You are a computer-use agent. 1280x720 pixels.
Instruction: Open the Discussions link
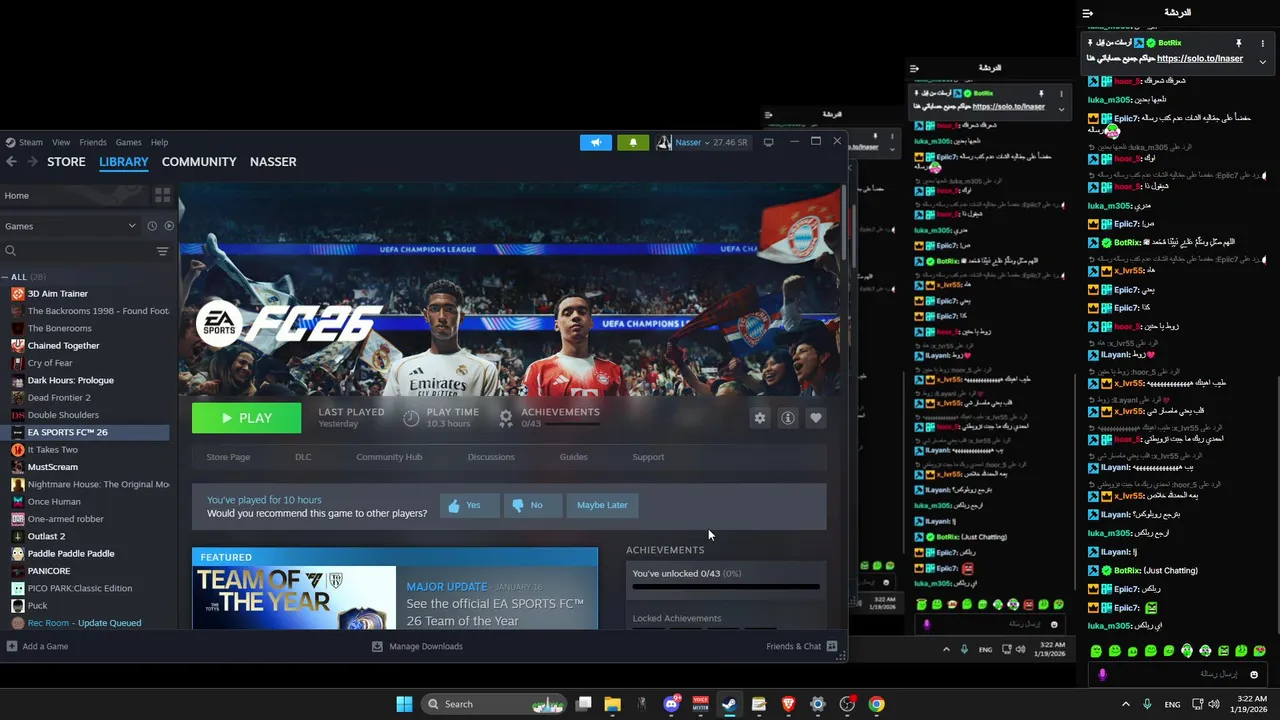tap(491, 457)
